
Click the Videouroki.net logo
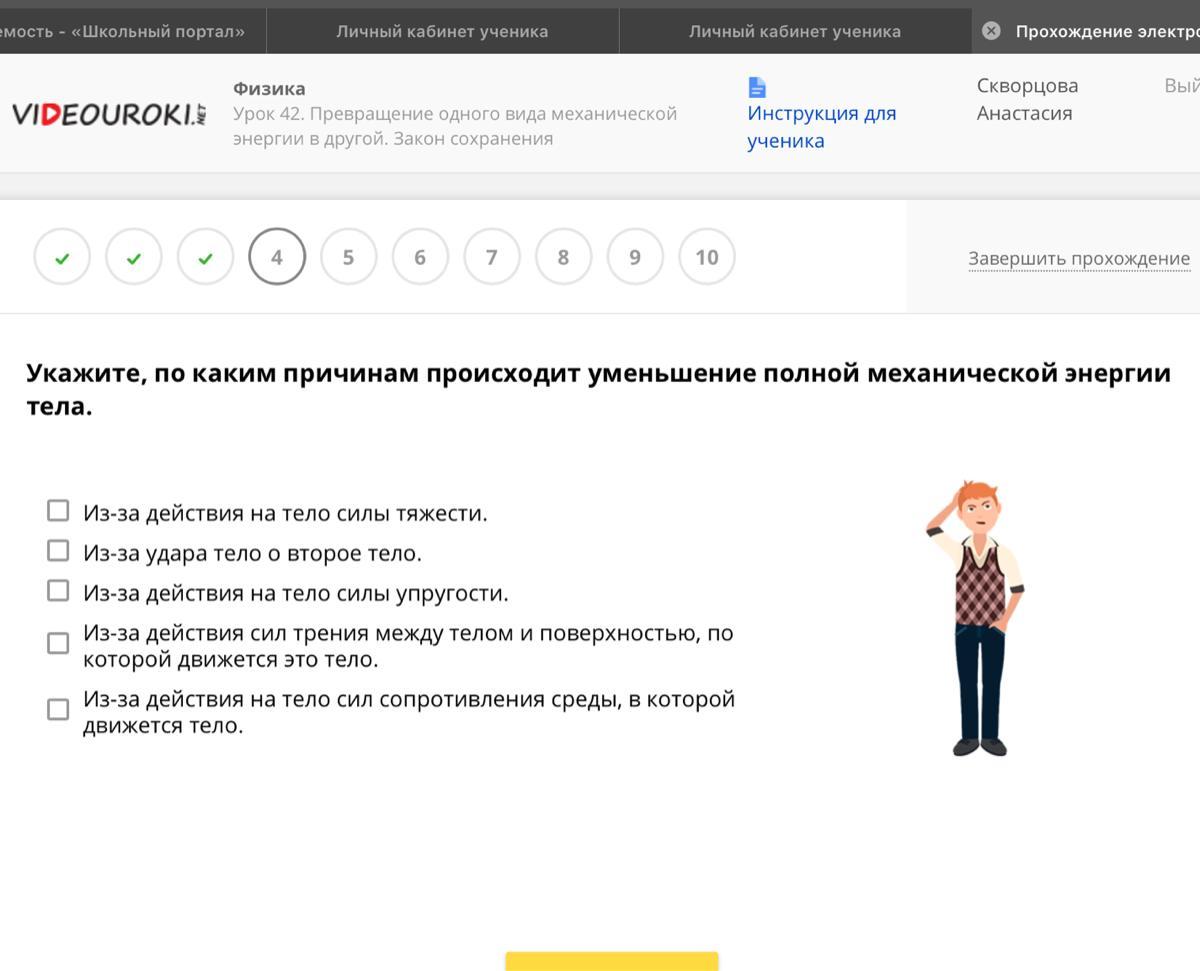pyautogui.click(x=108, y=114)
